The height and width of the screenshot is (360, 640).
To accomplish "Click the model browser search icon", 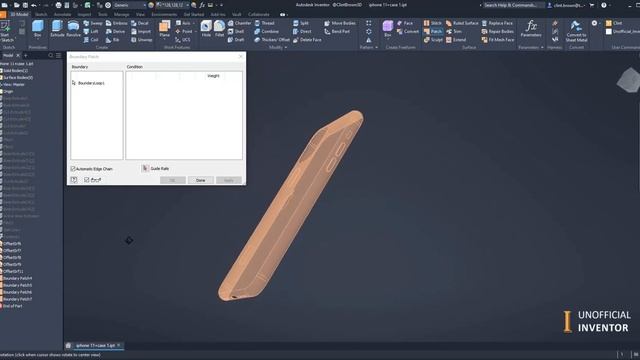I will click(51, 55).
